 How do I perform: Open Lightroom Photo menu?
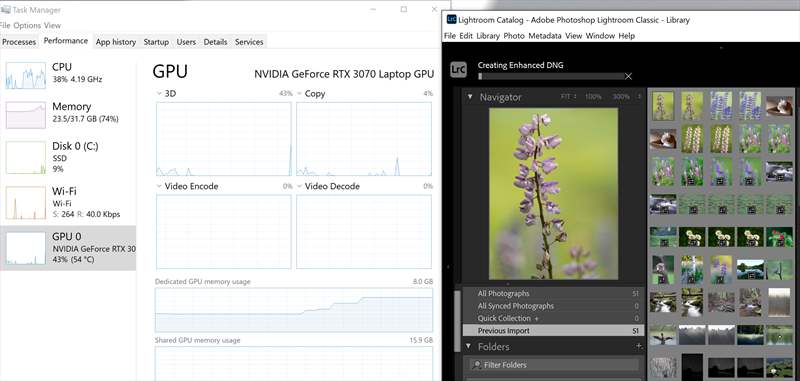point(514,36)
